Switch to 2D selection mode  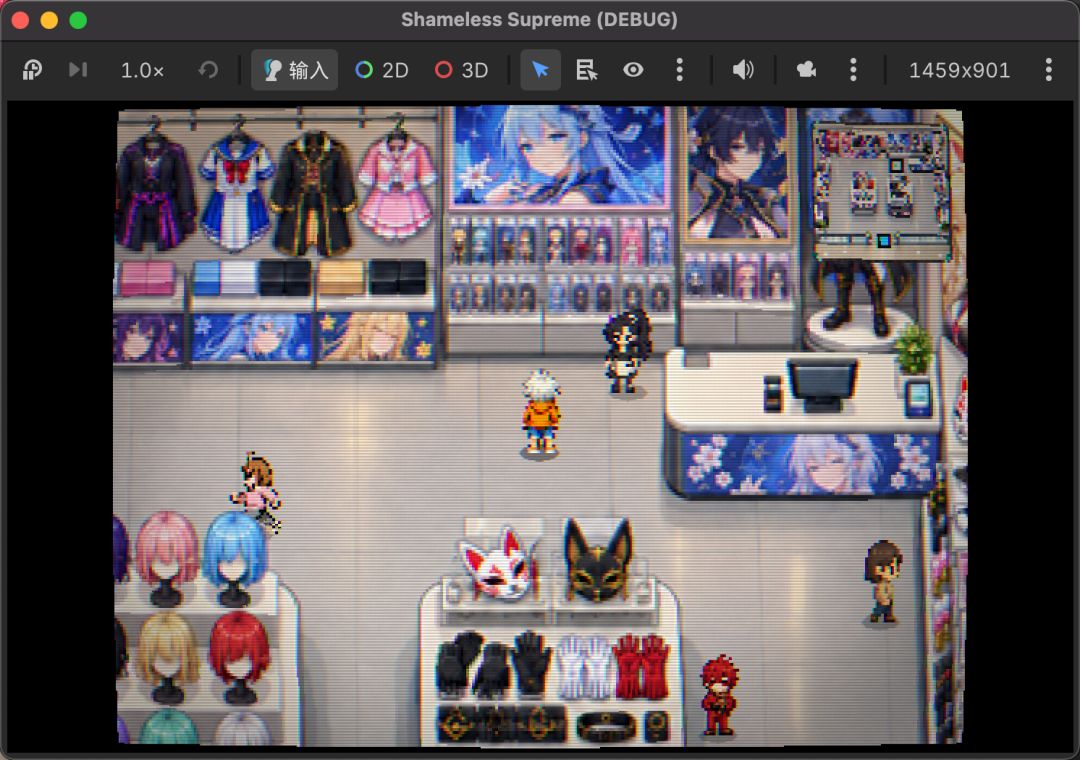[382, 70]
